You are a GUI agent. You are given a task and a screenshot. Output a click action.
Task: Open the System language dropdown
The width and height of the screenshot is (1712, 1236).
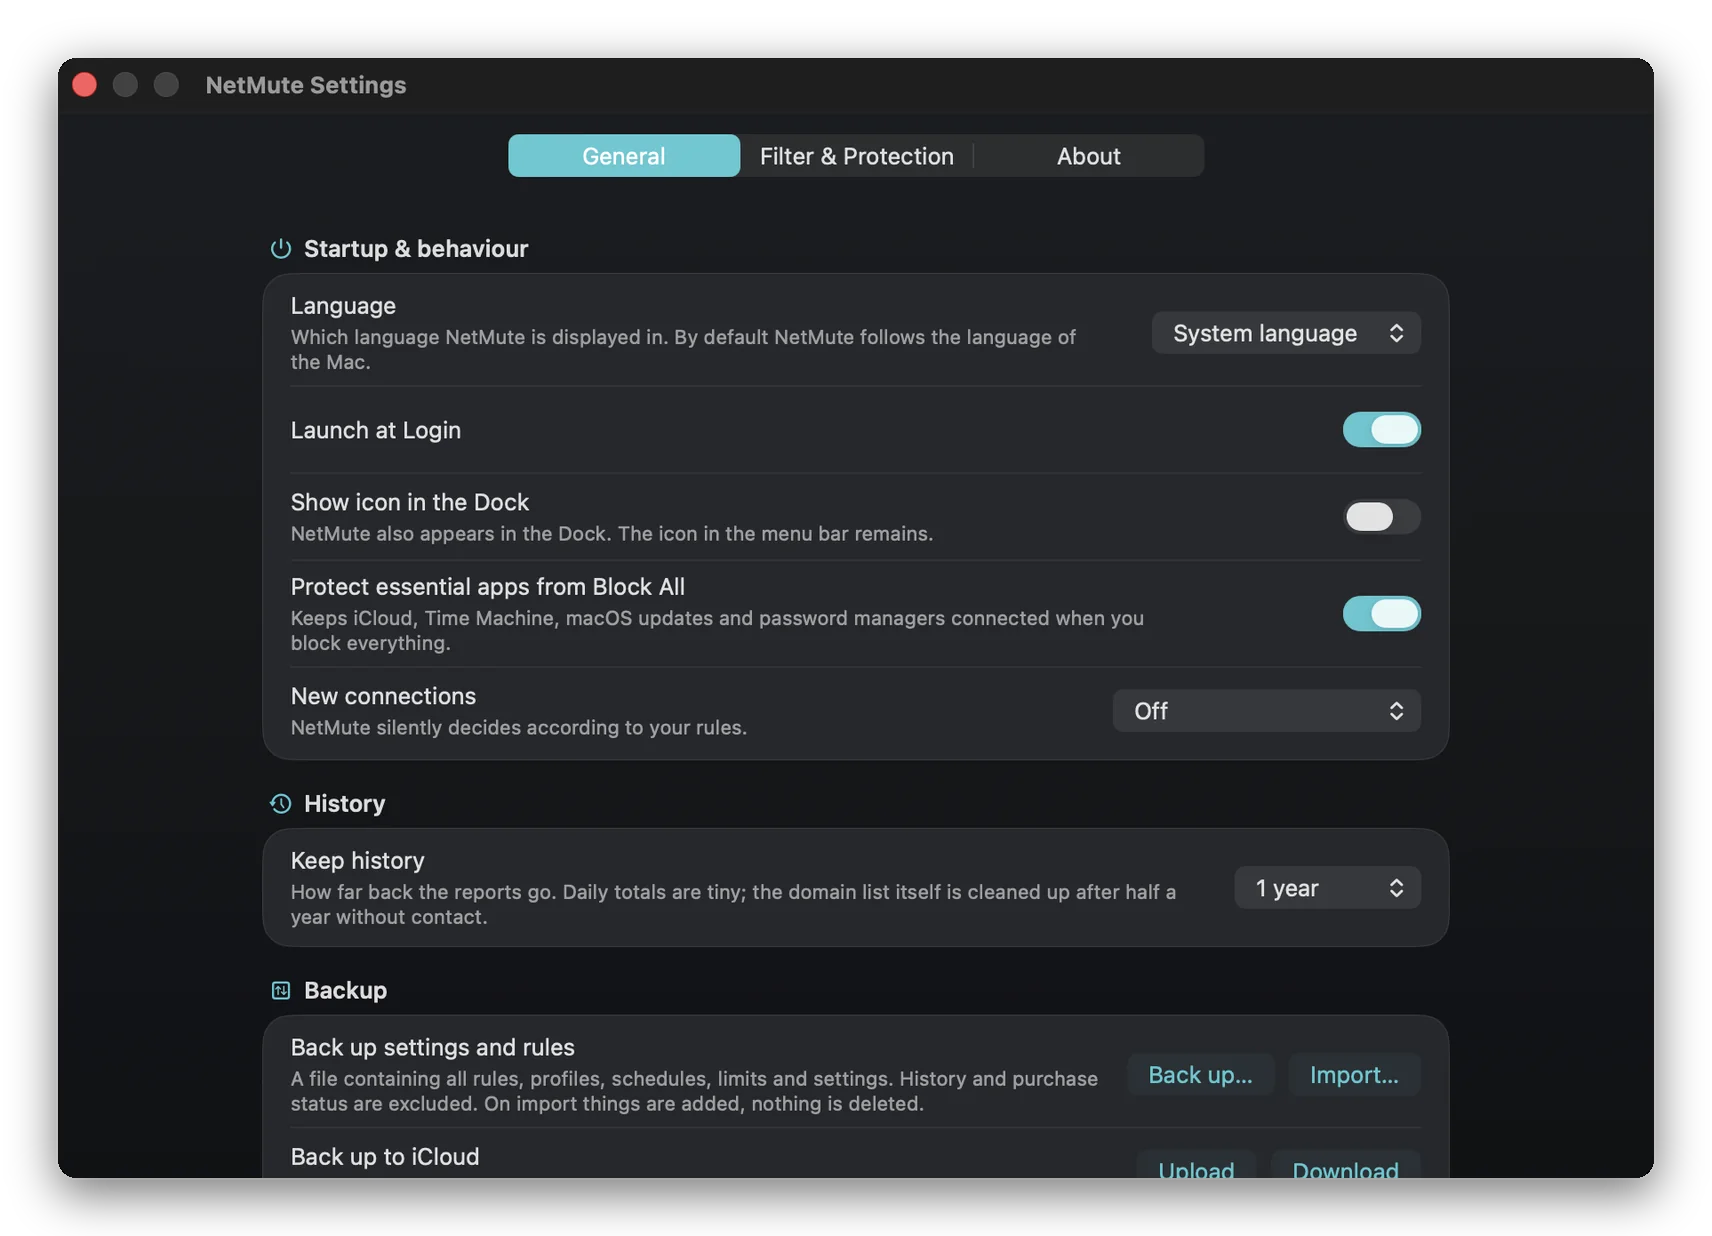pyautogui.click(x=1286, y=333)
